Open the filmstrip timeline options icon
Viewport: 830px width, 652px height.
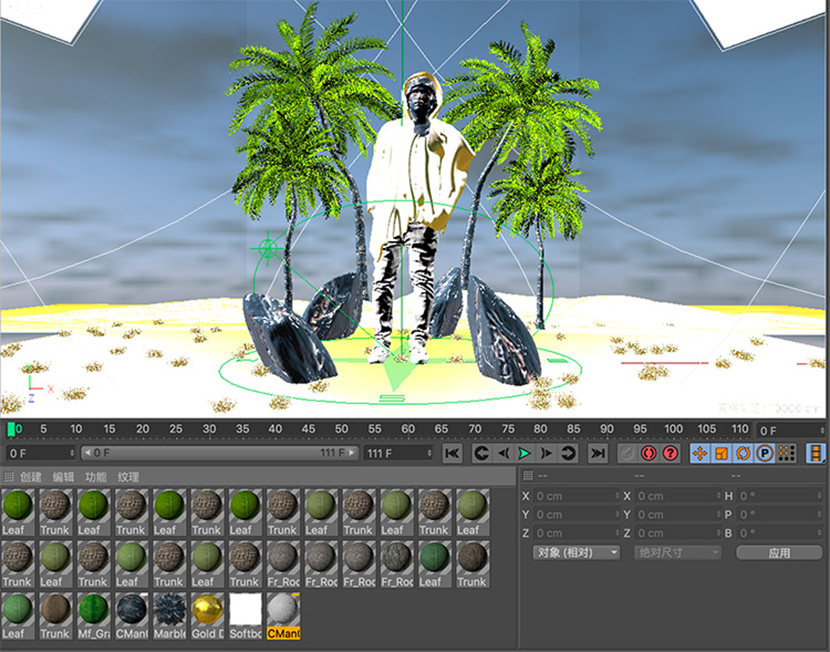817,453
